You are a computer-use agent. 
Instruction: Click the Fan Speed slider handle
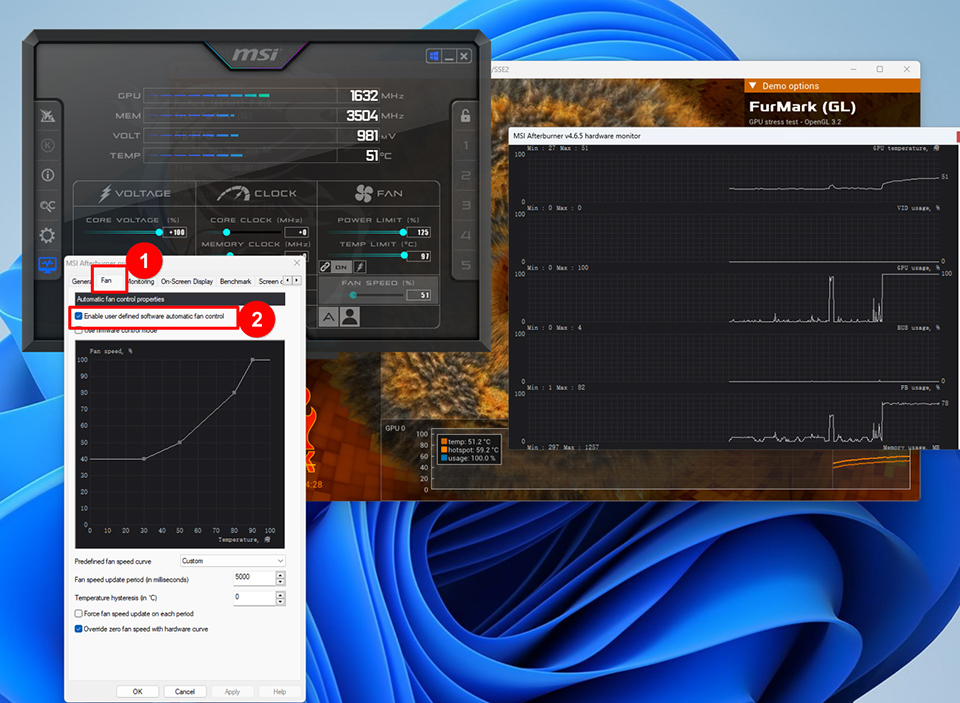(354, 296)
